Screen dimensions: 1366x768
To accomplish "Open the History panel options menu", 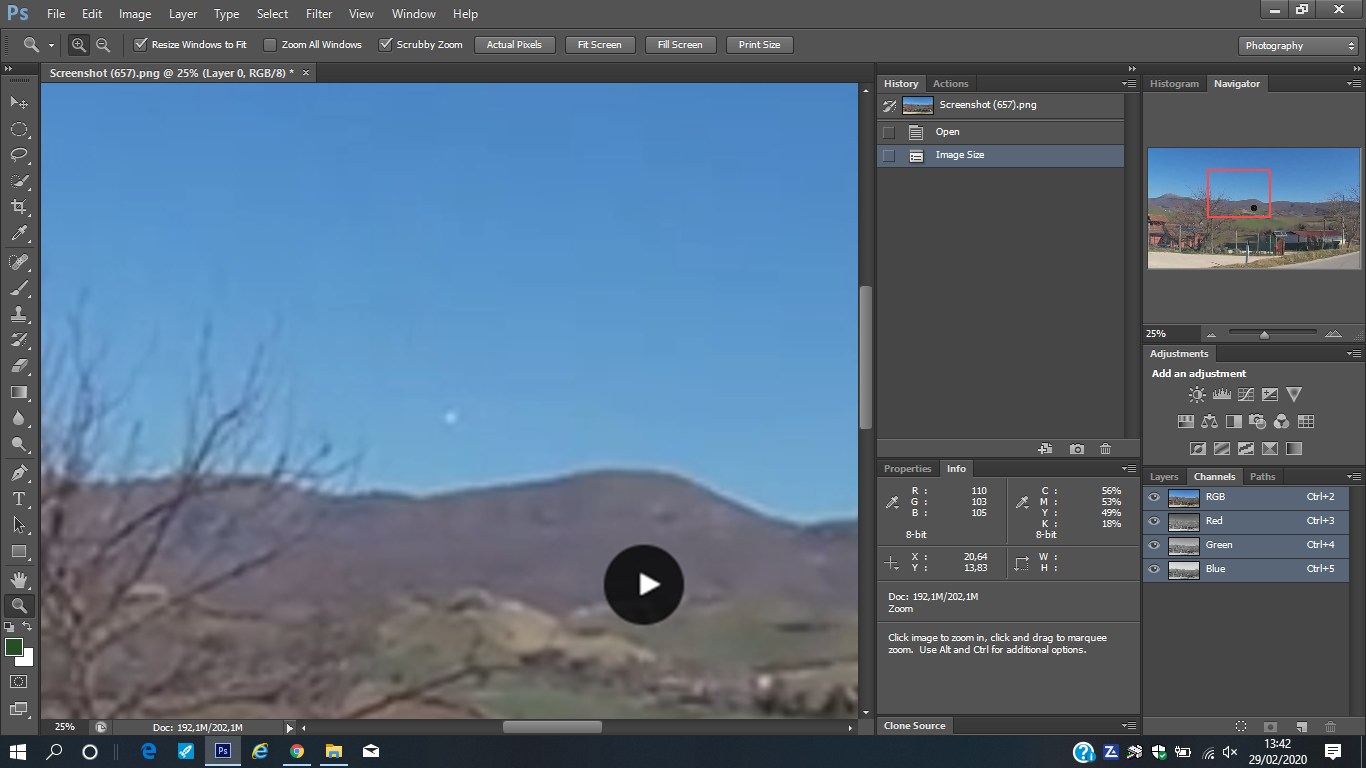I will [1129, 84].
